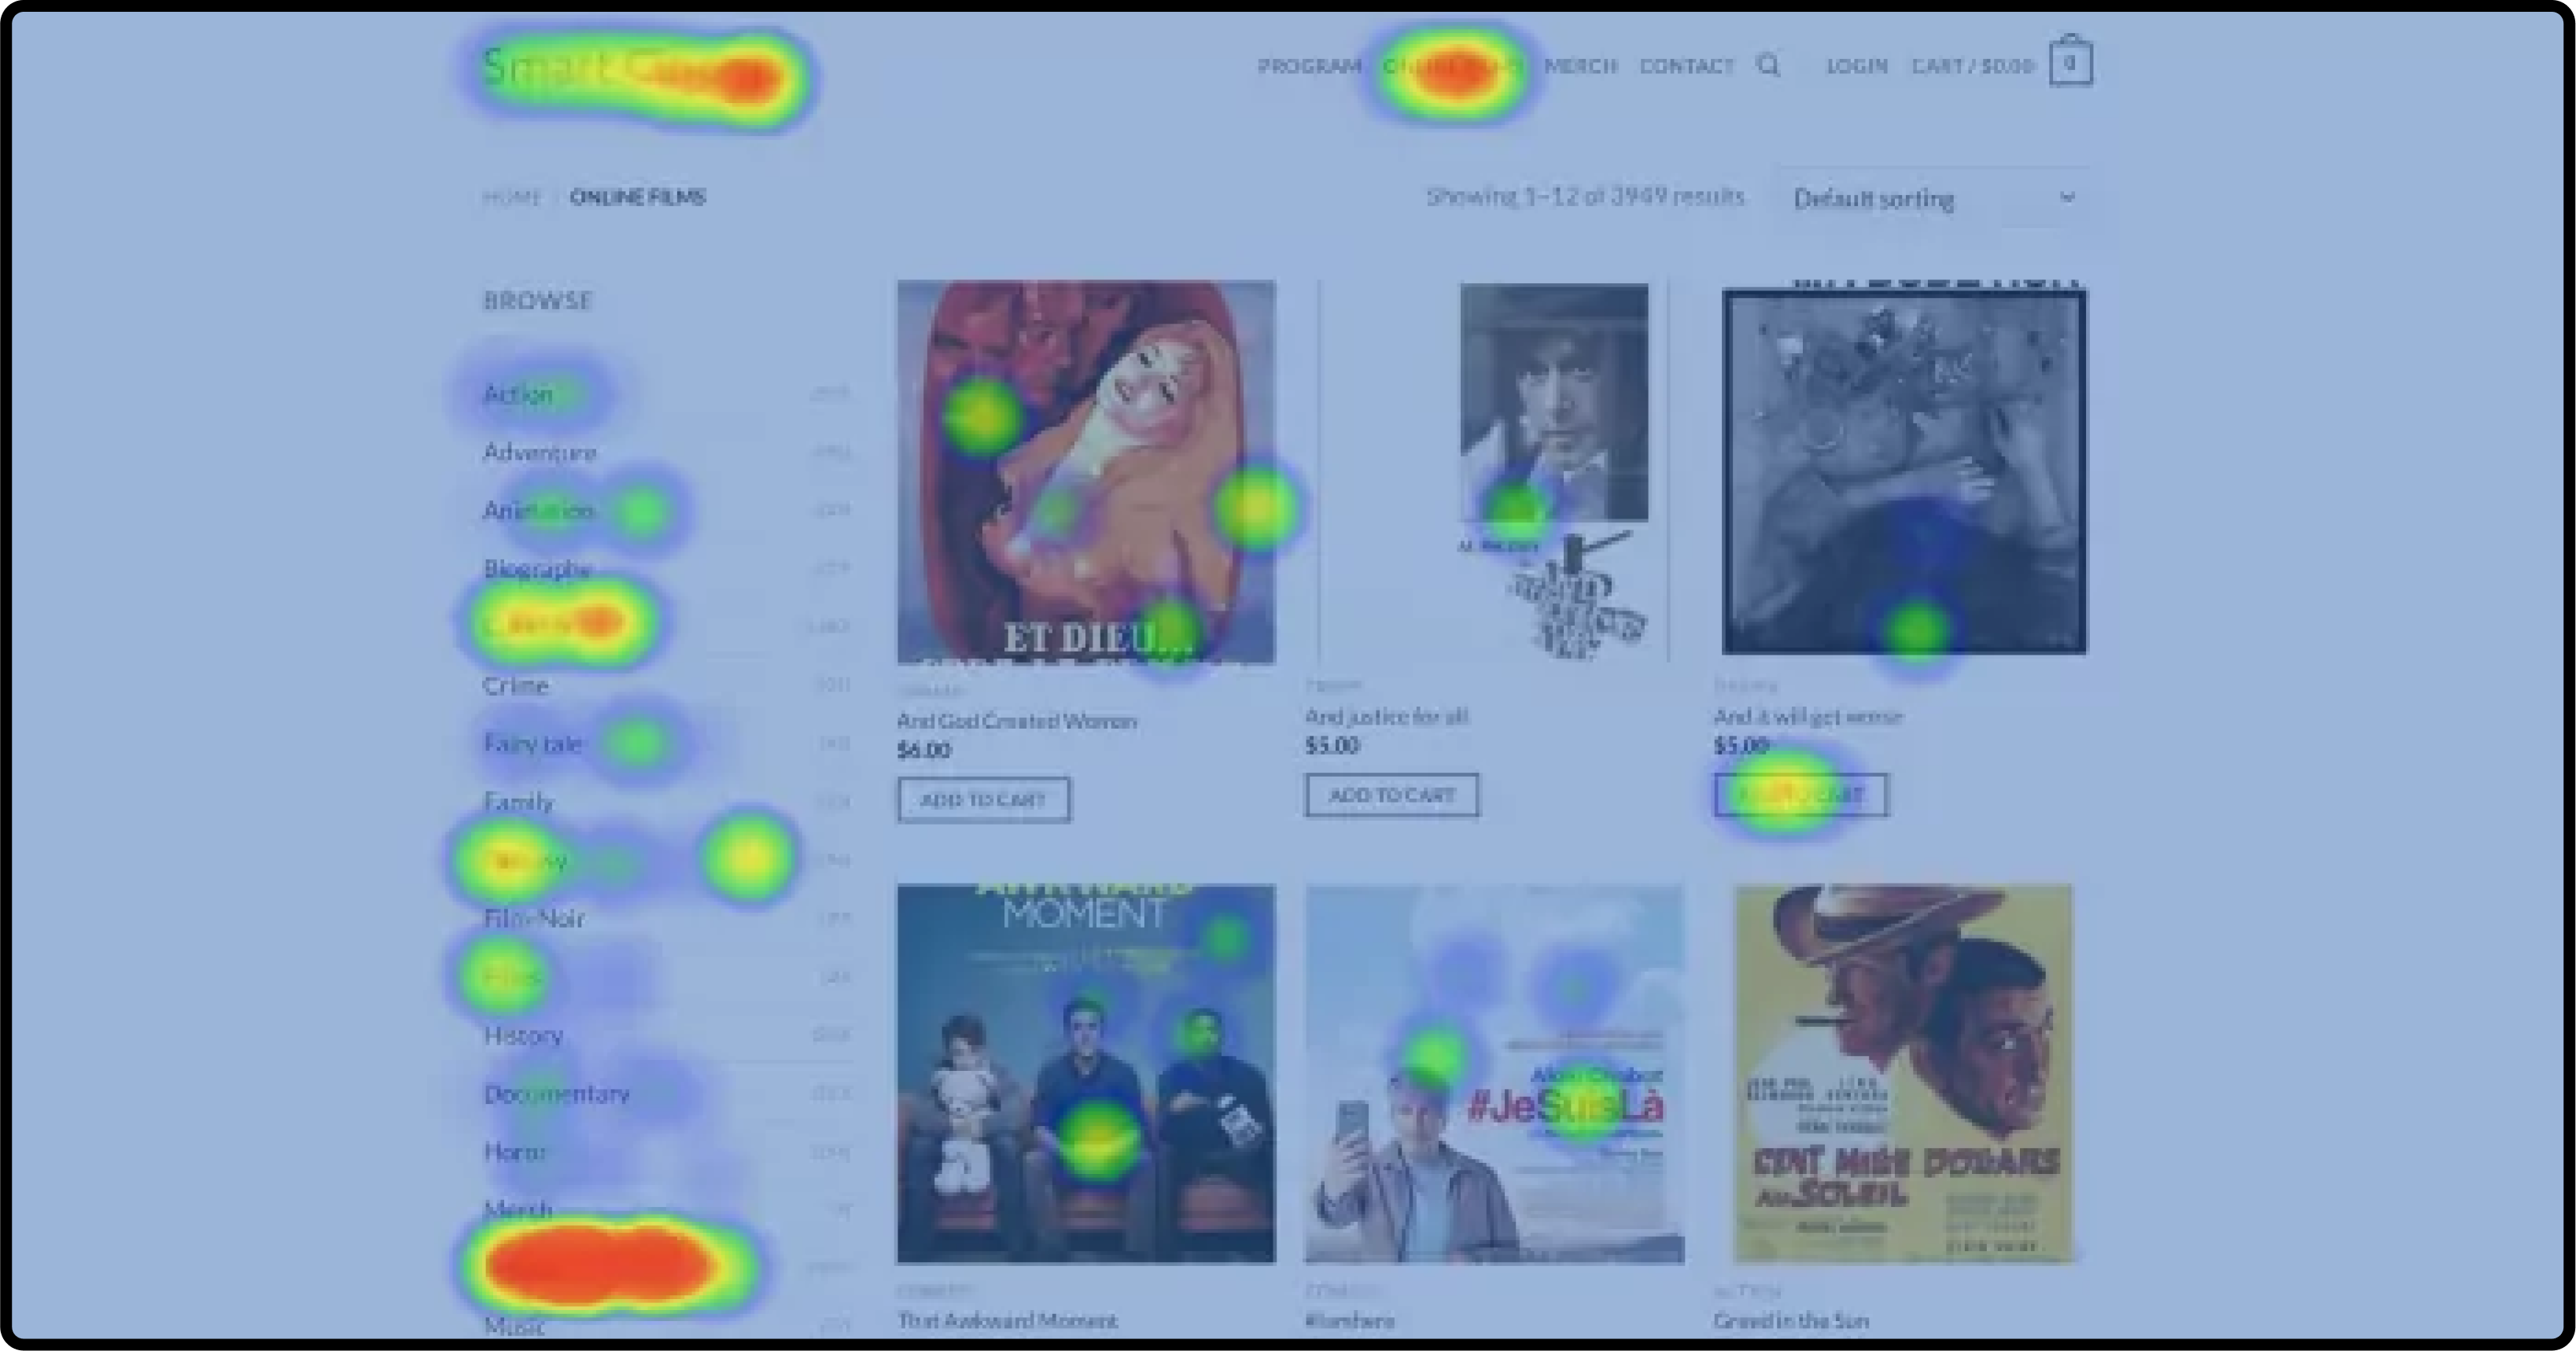Browse the Fairy tale genre
This screenshot has width=2576, height=1351.
(533, 743)
